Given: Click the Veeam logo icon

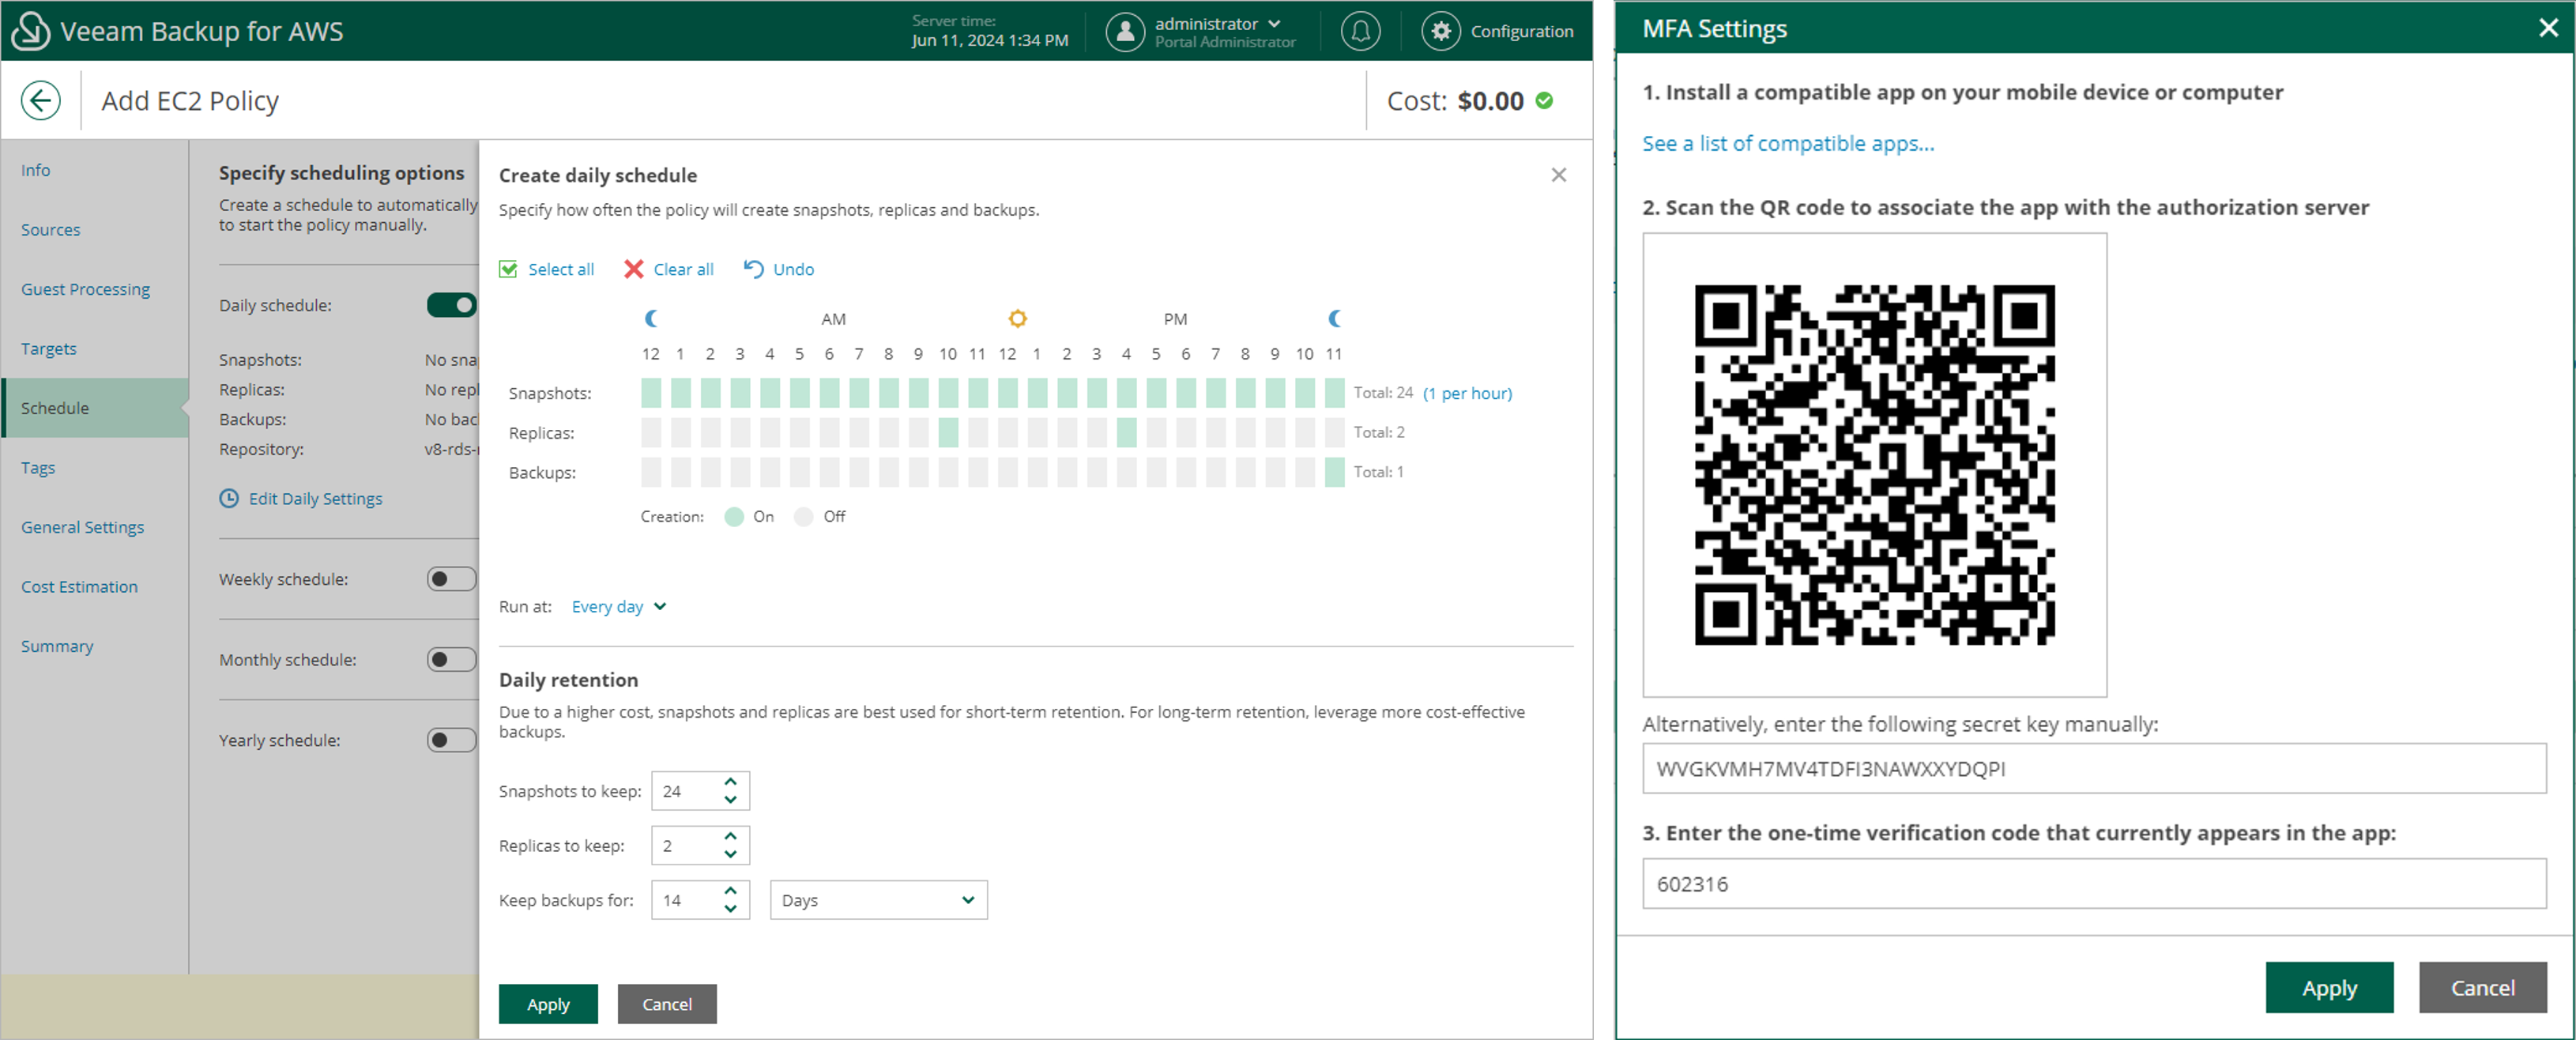Looking at the screenshot, I should point(30,30).
